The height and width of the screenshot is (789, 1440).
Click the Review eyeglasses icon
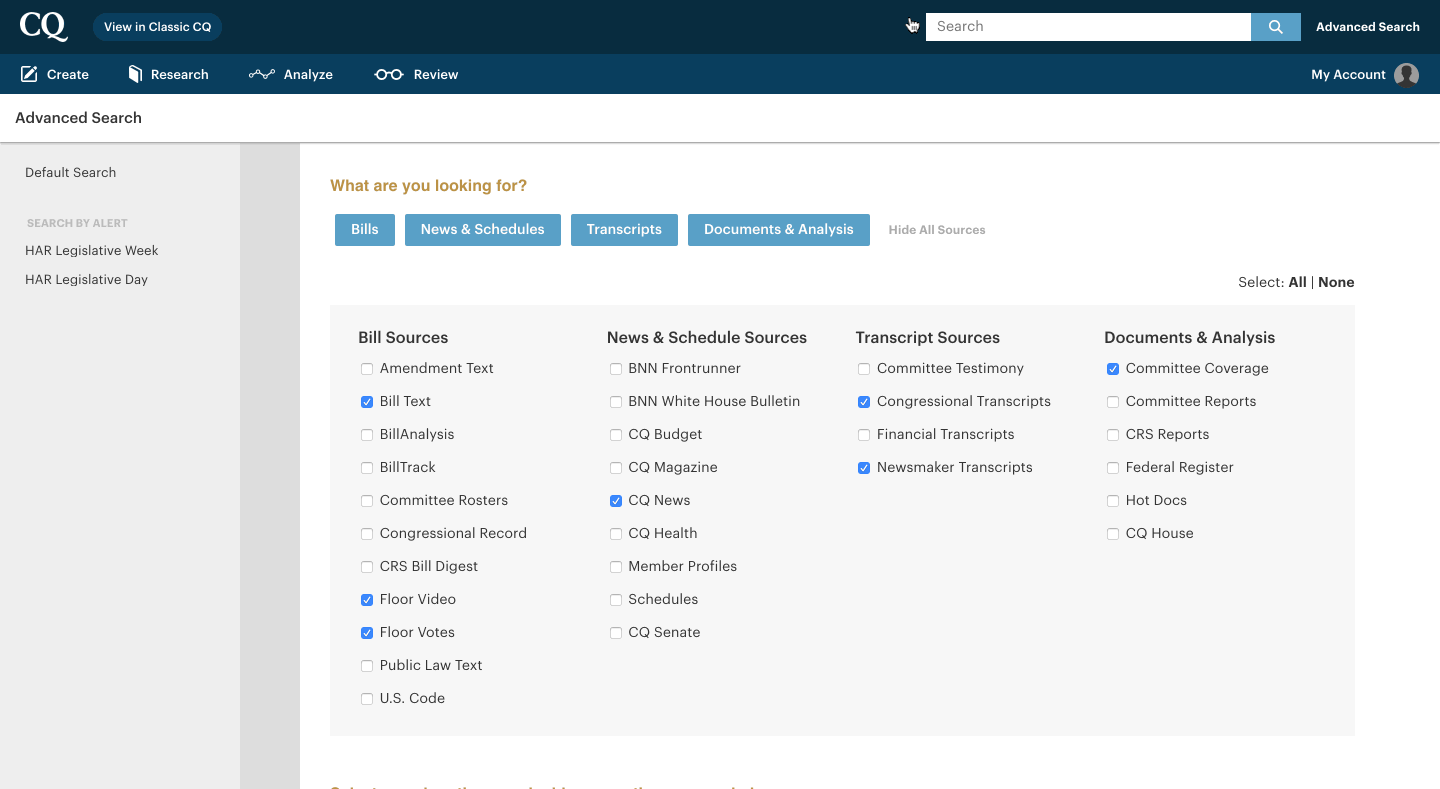coord(389,74)
